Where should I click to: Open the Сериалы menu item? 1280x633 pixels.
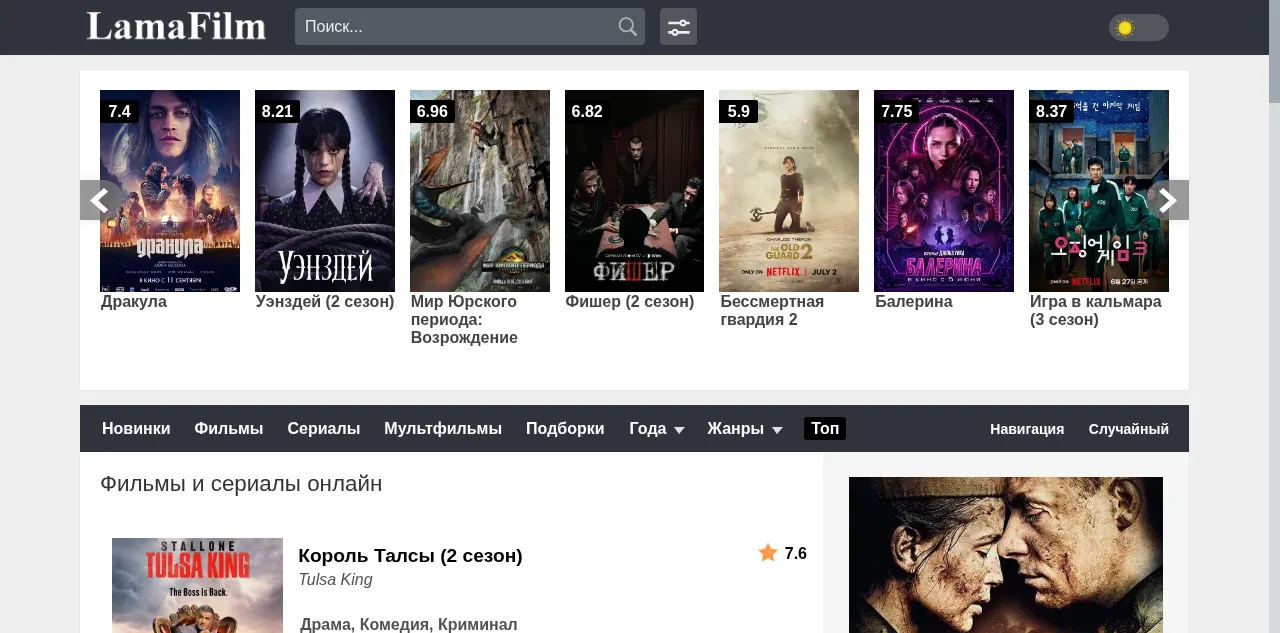324,428
